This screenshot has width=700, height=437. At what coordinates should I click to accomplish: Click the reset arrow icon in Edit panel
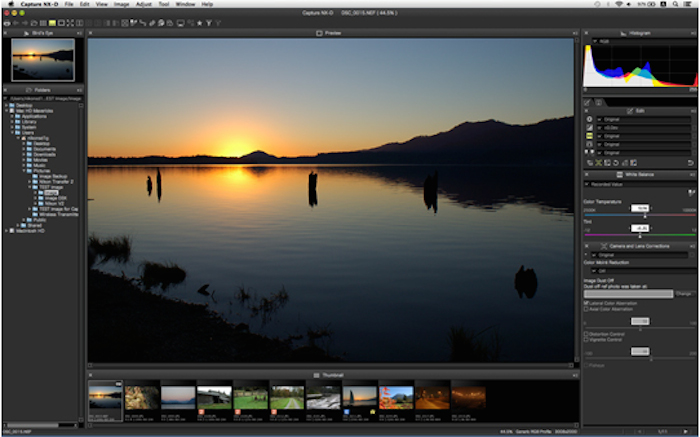click(690, 162)
